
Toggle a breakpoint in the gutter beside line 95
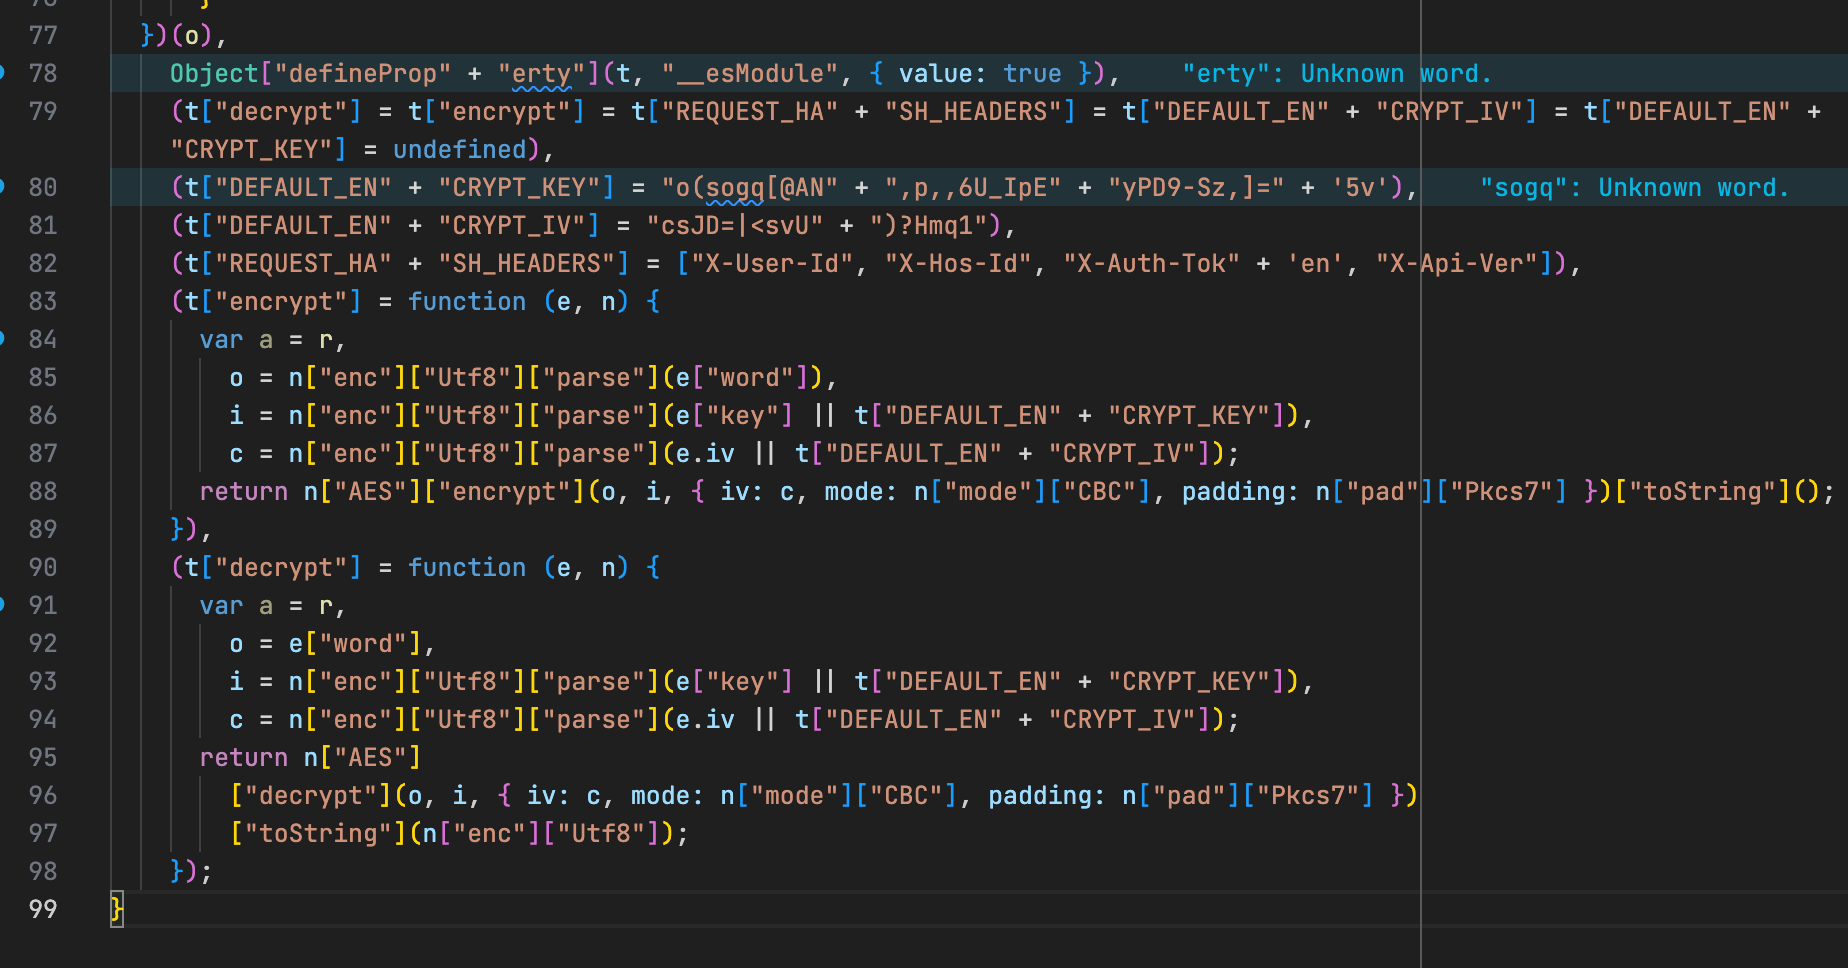(x=7, y=757)
